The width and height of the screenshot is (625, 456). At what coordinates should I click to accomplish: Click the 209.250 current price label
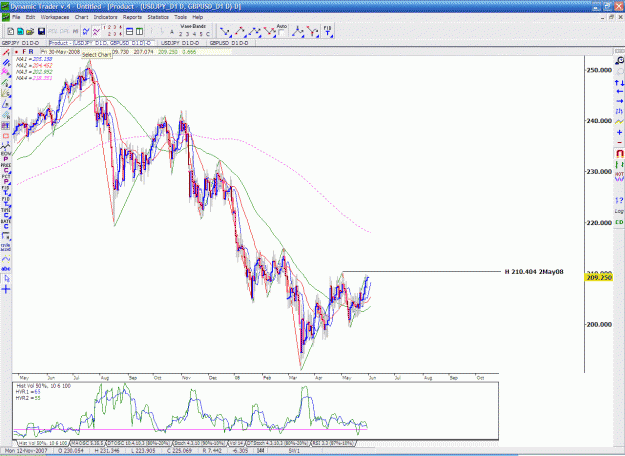(x=598, y=277)
